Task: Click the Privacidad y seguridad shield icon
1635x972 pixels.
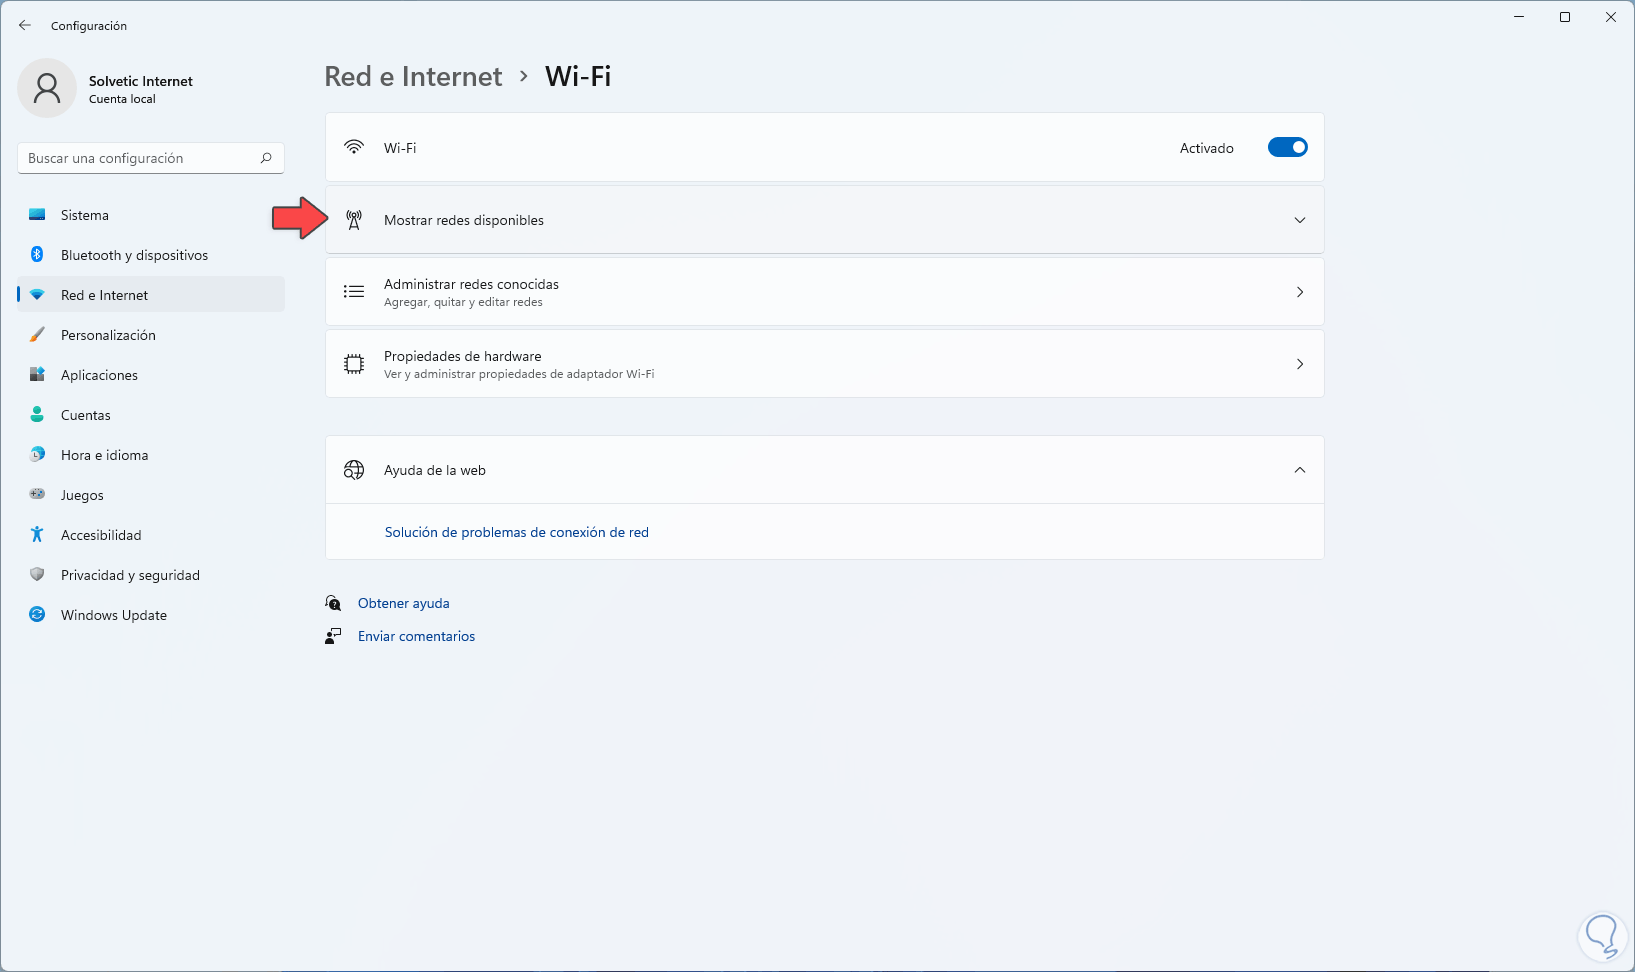Action: [x=37, y=575]
